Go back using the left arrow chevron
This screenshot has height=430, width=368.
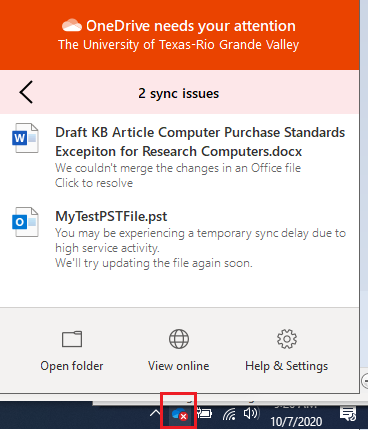coord(26,92)
